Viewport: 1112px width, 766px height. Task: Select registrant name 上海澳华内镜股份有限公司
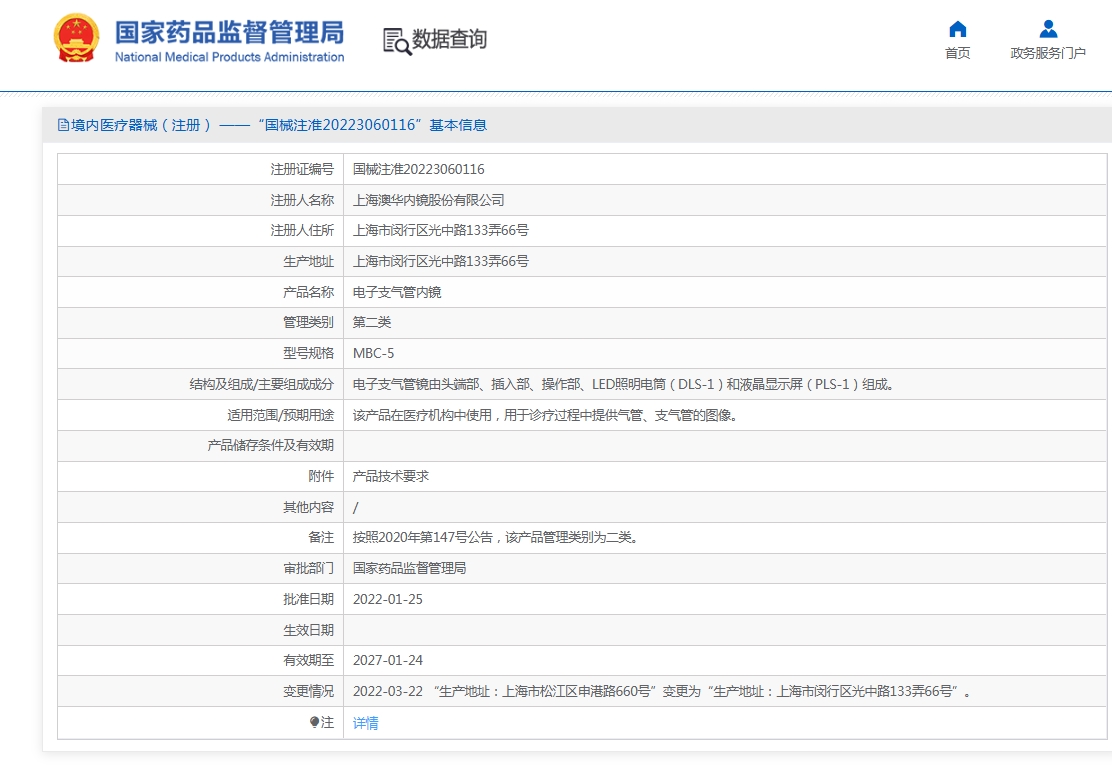428,200
